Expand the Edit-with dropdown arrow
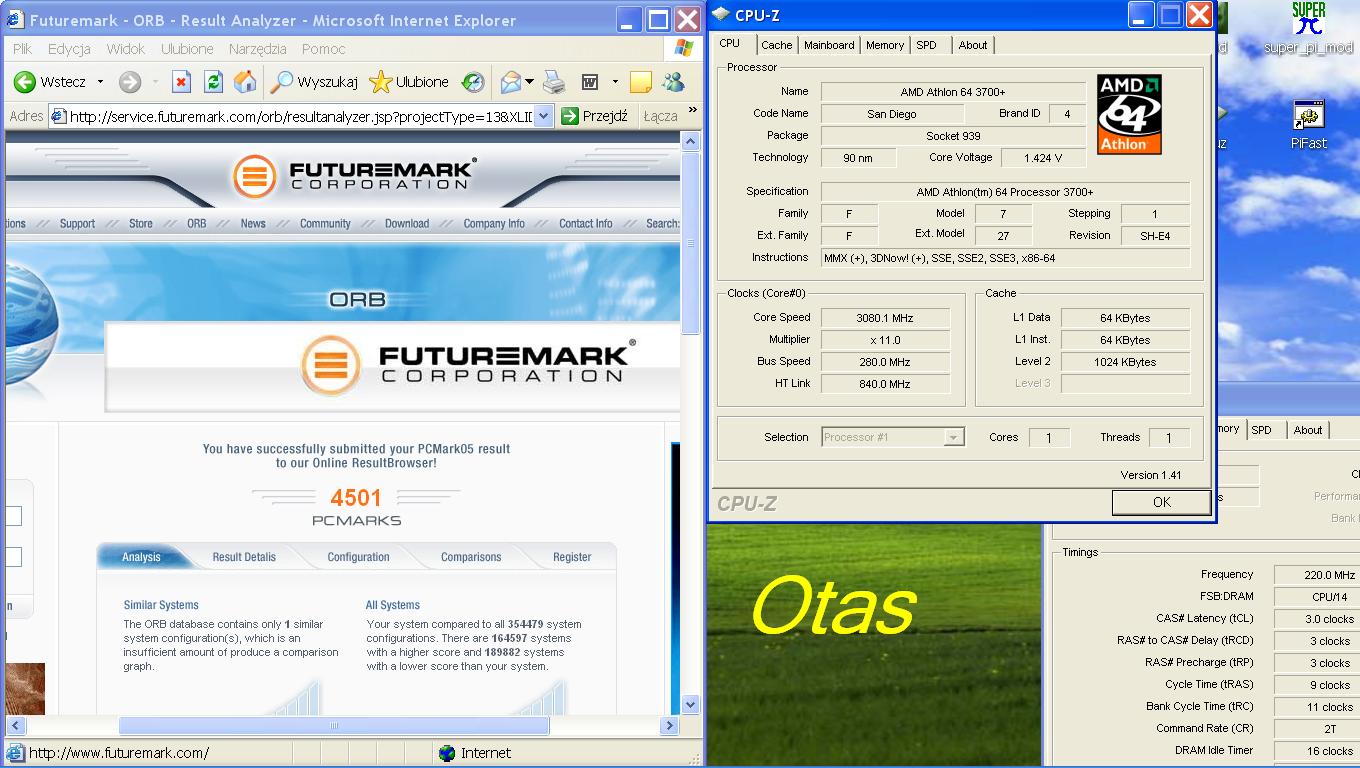 (x=615, y=82)
